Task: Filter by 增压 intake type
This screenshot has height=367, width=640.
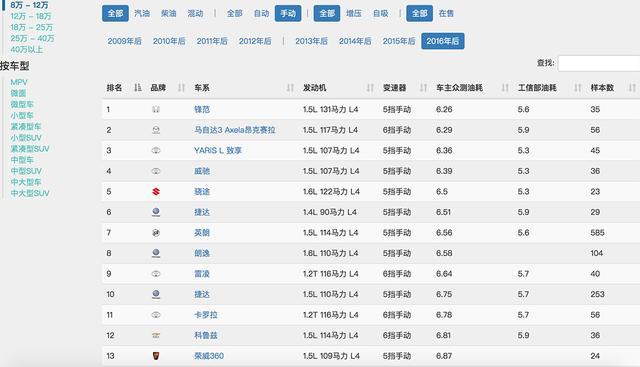Action: tap(353, 13)
